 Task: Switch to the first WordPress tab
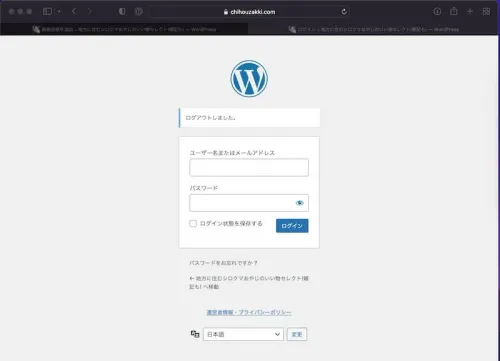124,29
